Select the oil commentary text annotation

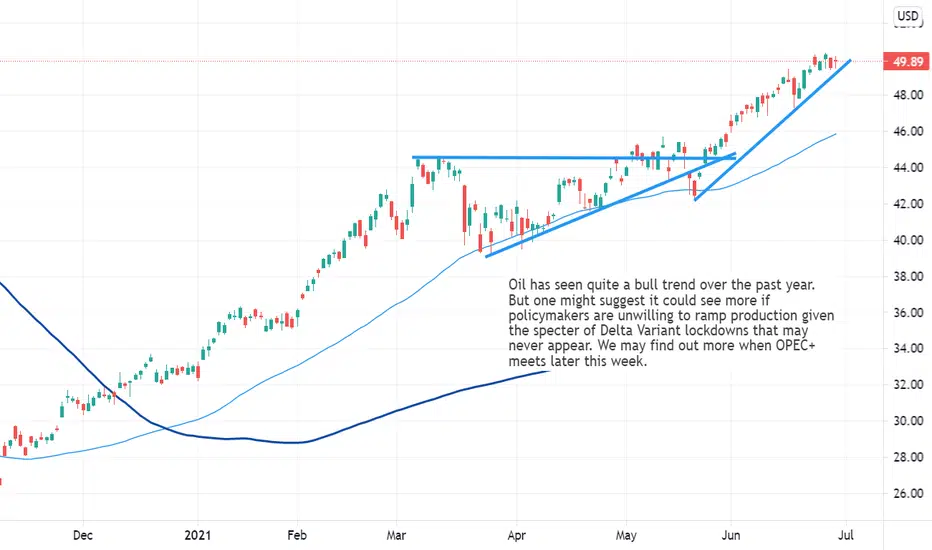[671, 322]
